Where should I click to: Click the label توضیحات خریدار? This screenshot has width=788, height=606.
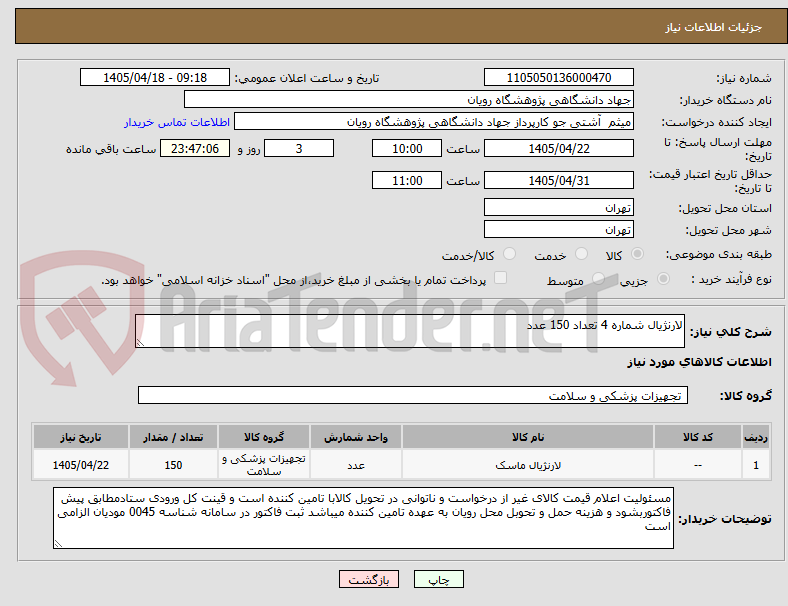pyautogui.click(x=725, y=519)
